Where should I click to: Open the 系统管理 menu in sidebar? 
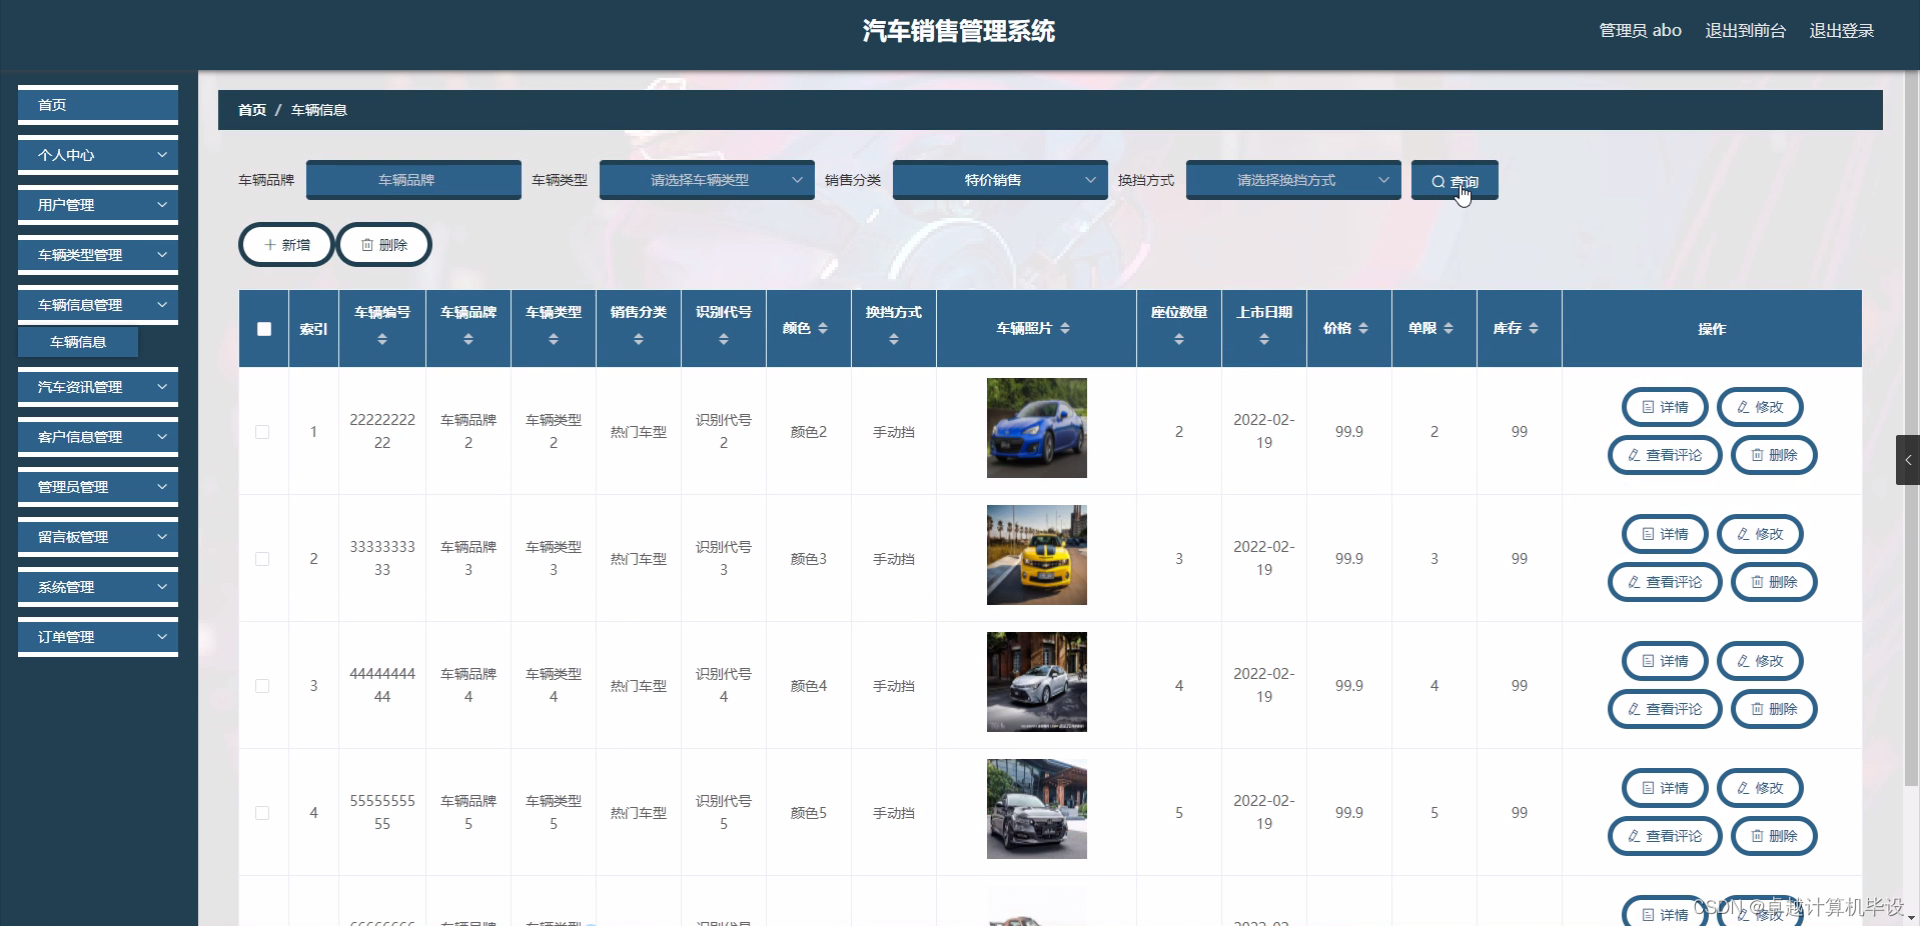(97, 587)
